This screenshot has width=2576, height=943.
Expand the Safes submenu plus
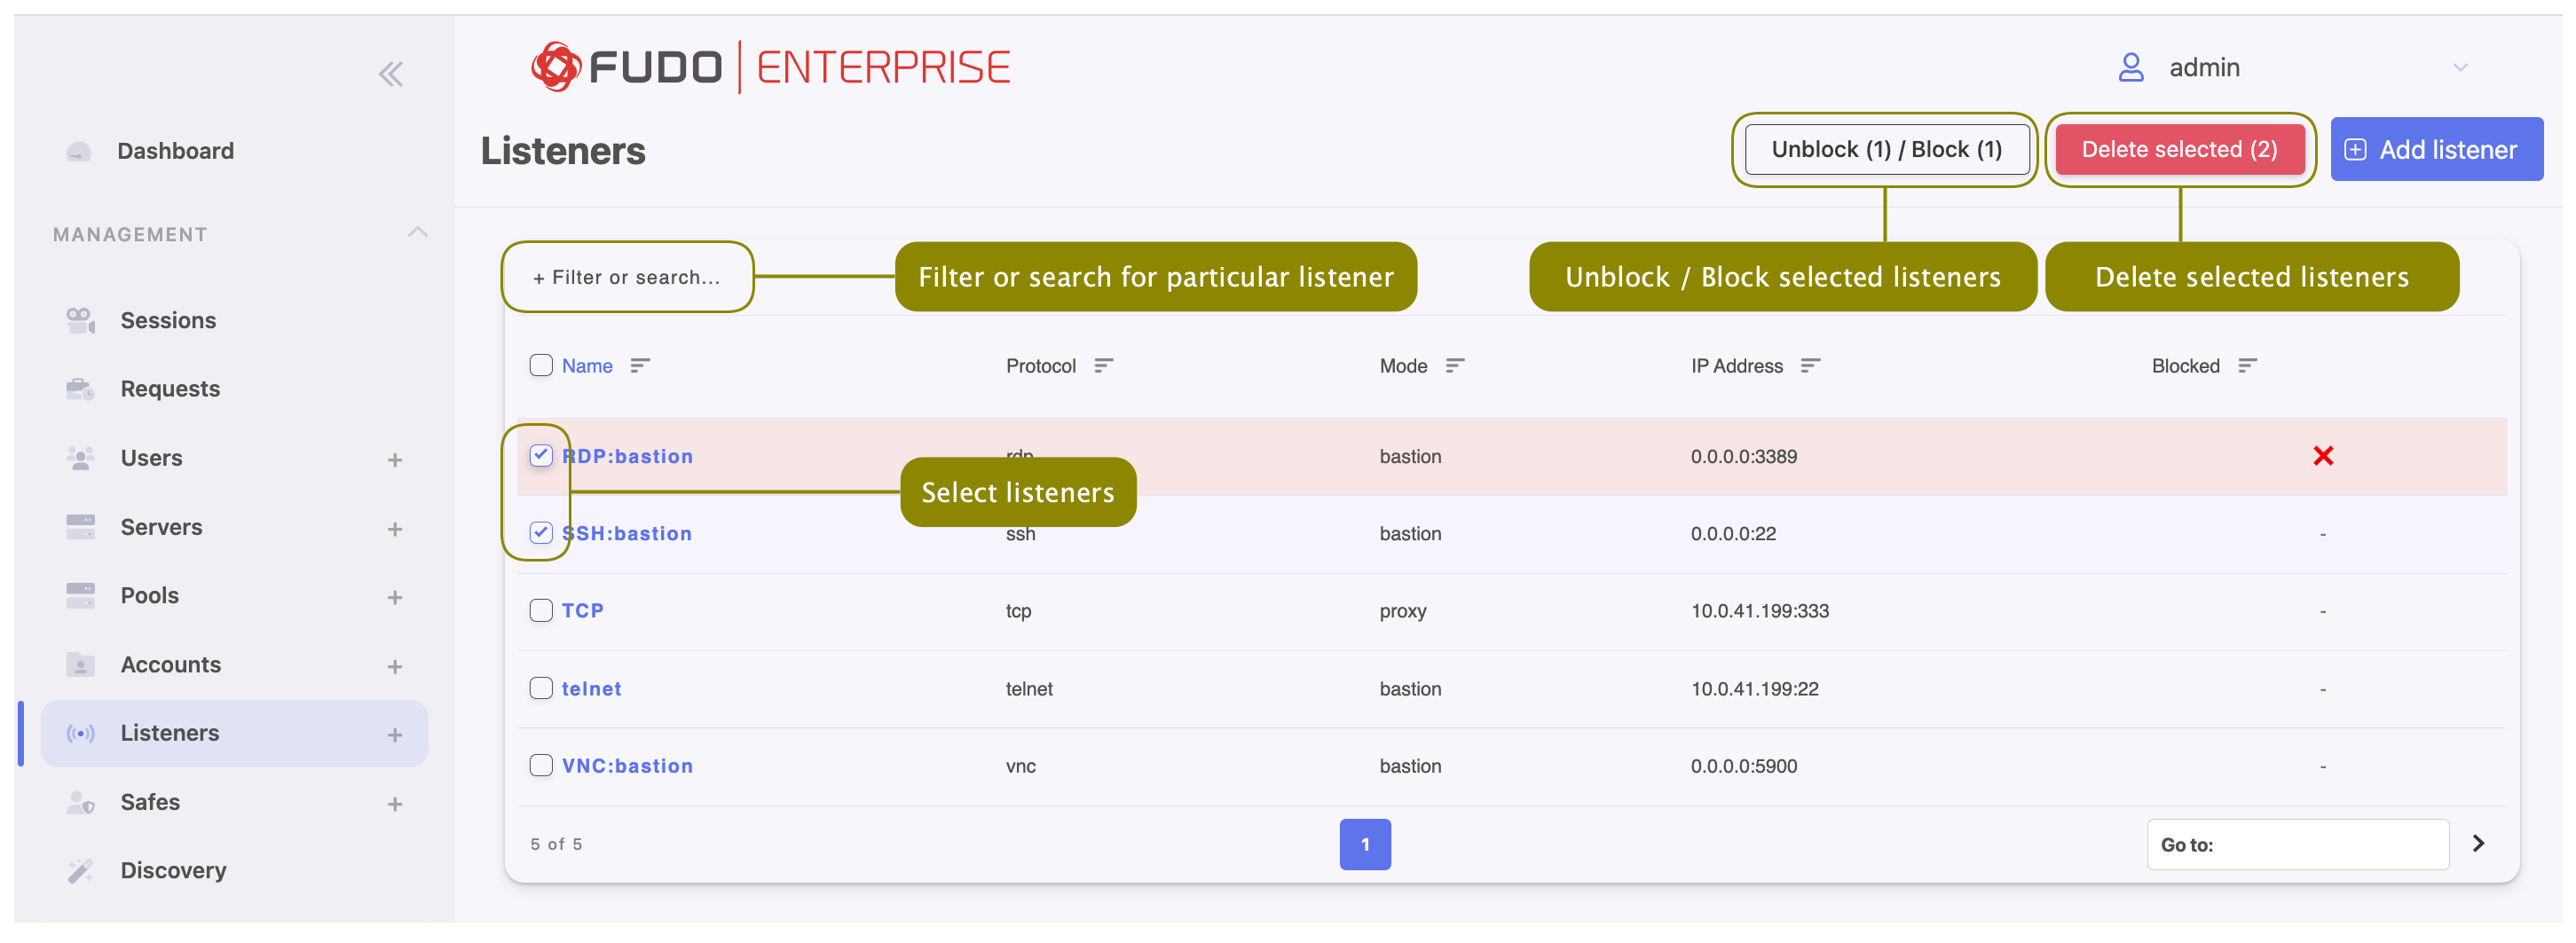point(395,804)
